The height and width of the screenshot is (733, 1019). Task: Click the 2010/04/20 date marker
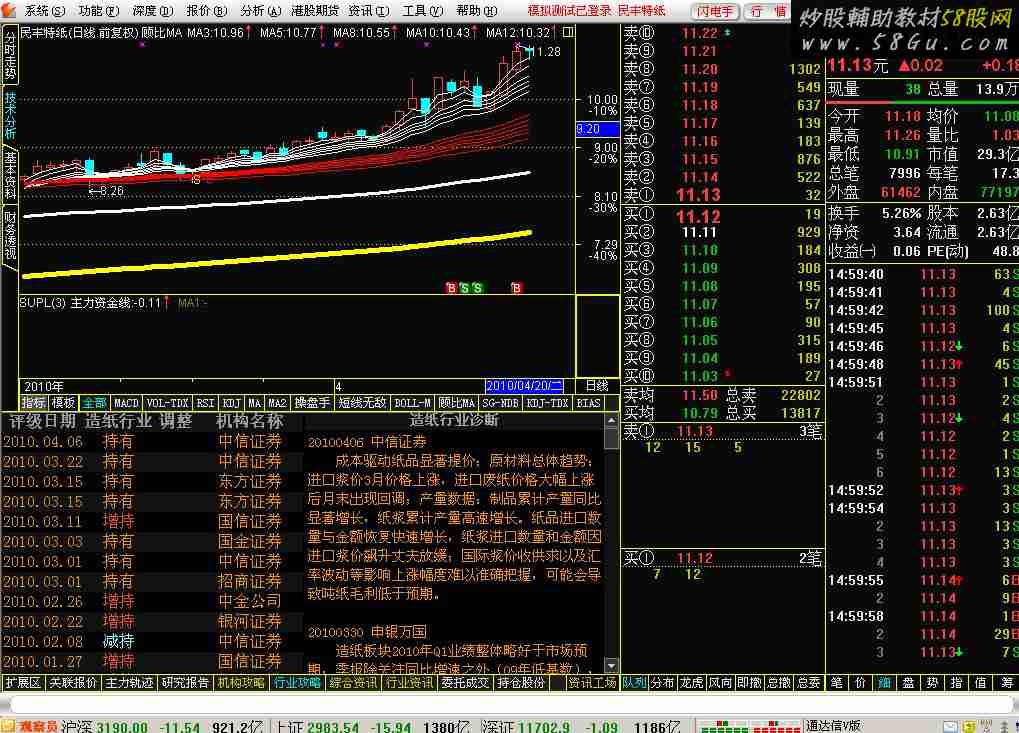pyautogui.click(x=524, y=386)
